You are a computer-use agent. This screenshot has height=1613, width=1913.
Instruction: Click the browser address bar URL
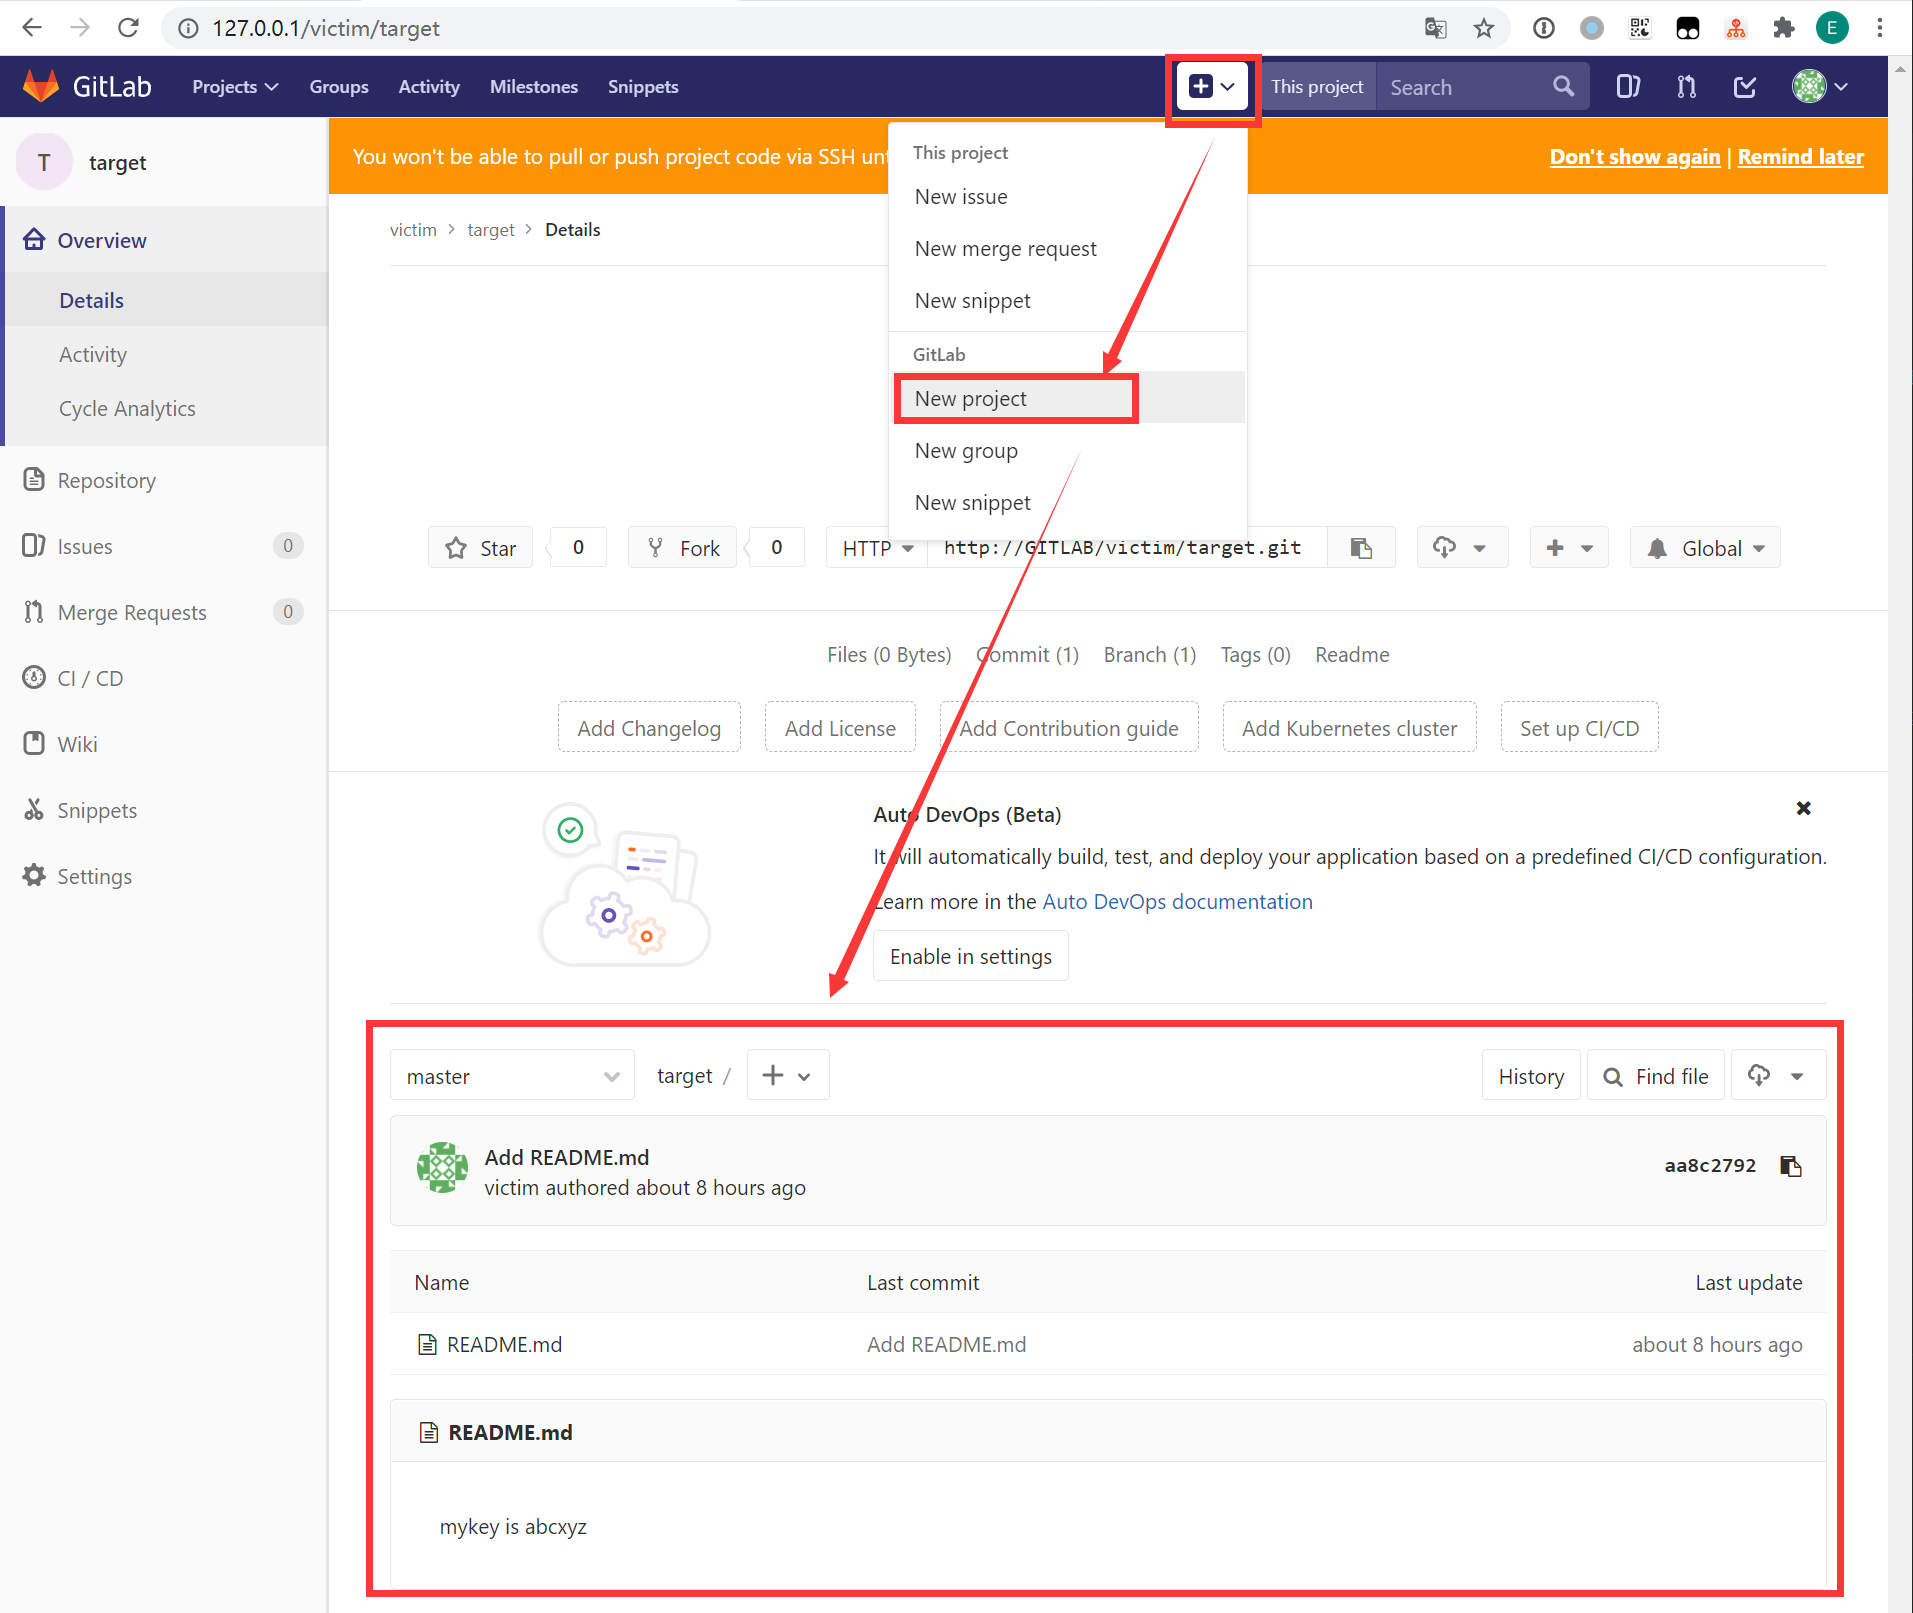coord(326,28)
